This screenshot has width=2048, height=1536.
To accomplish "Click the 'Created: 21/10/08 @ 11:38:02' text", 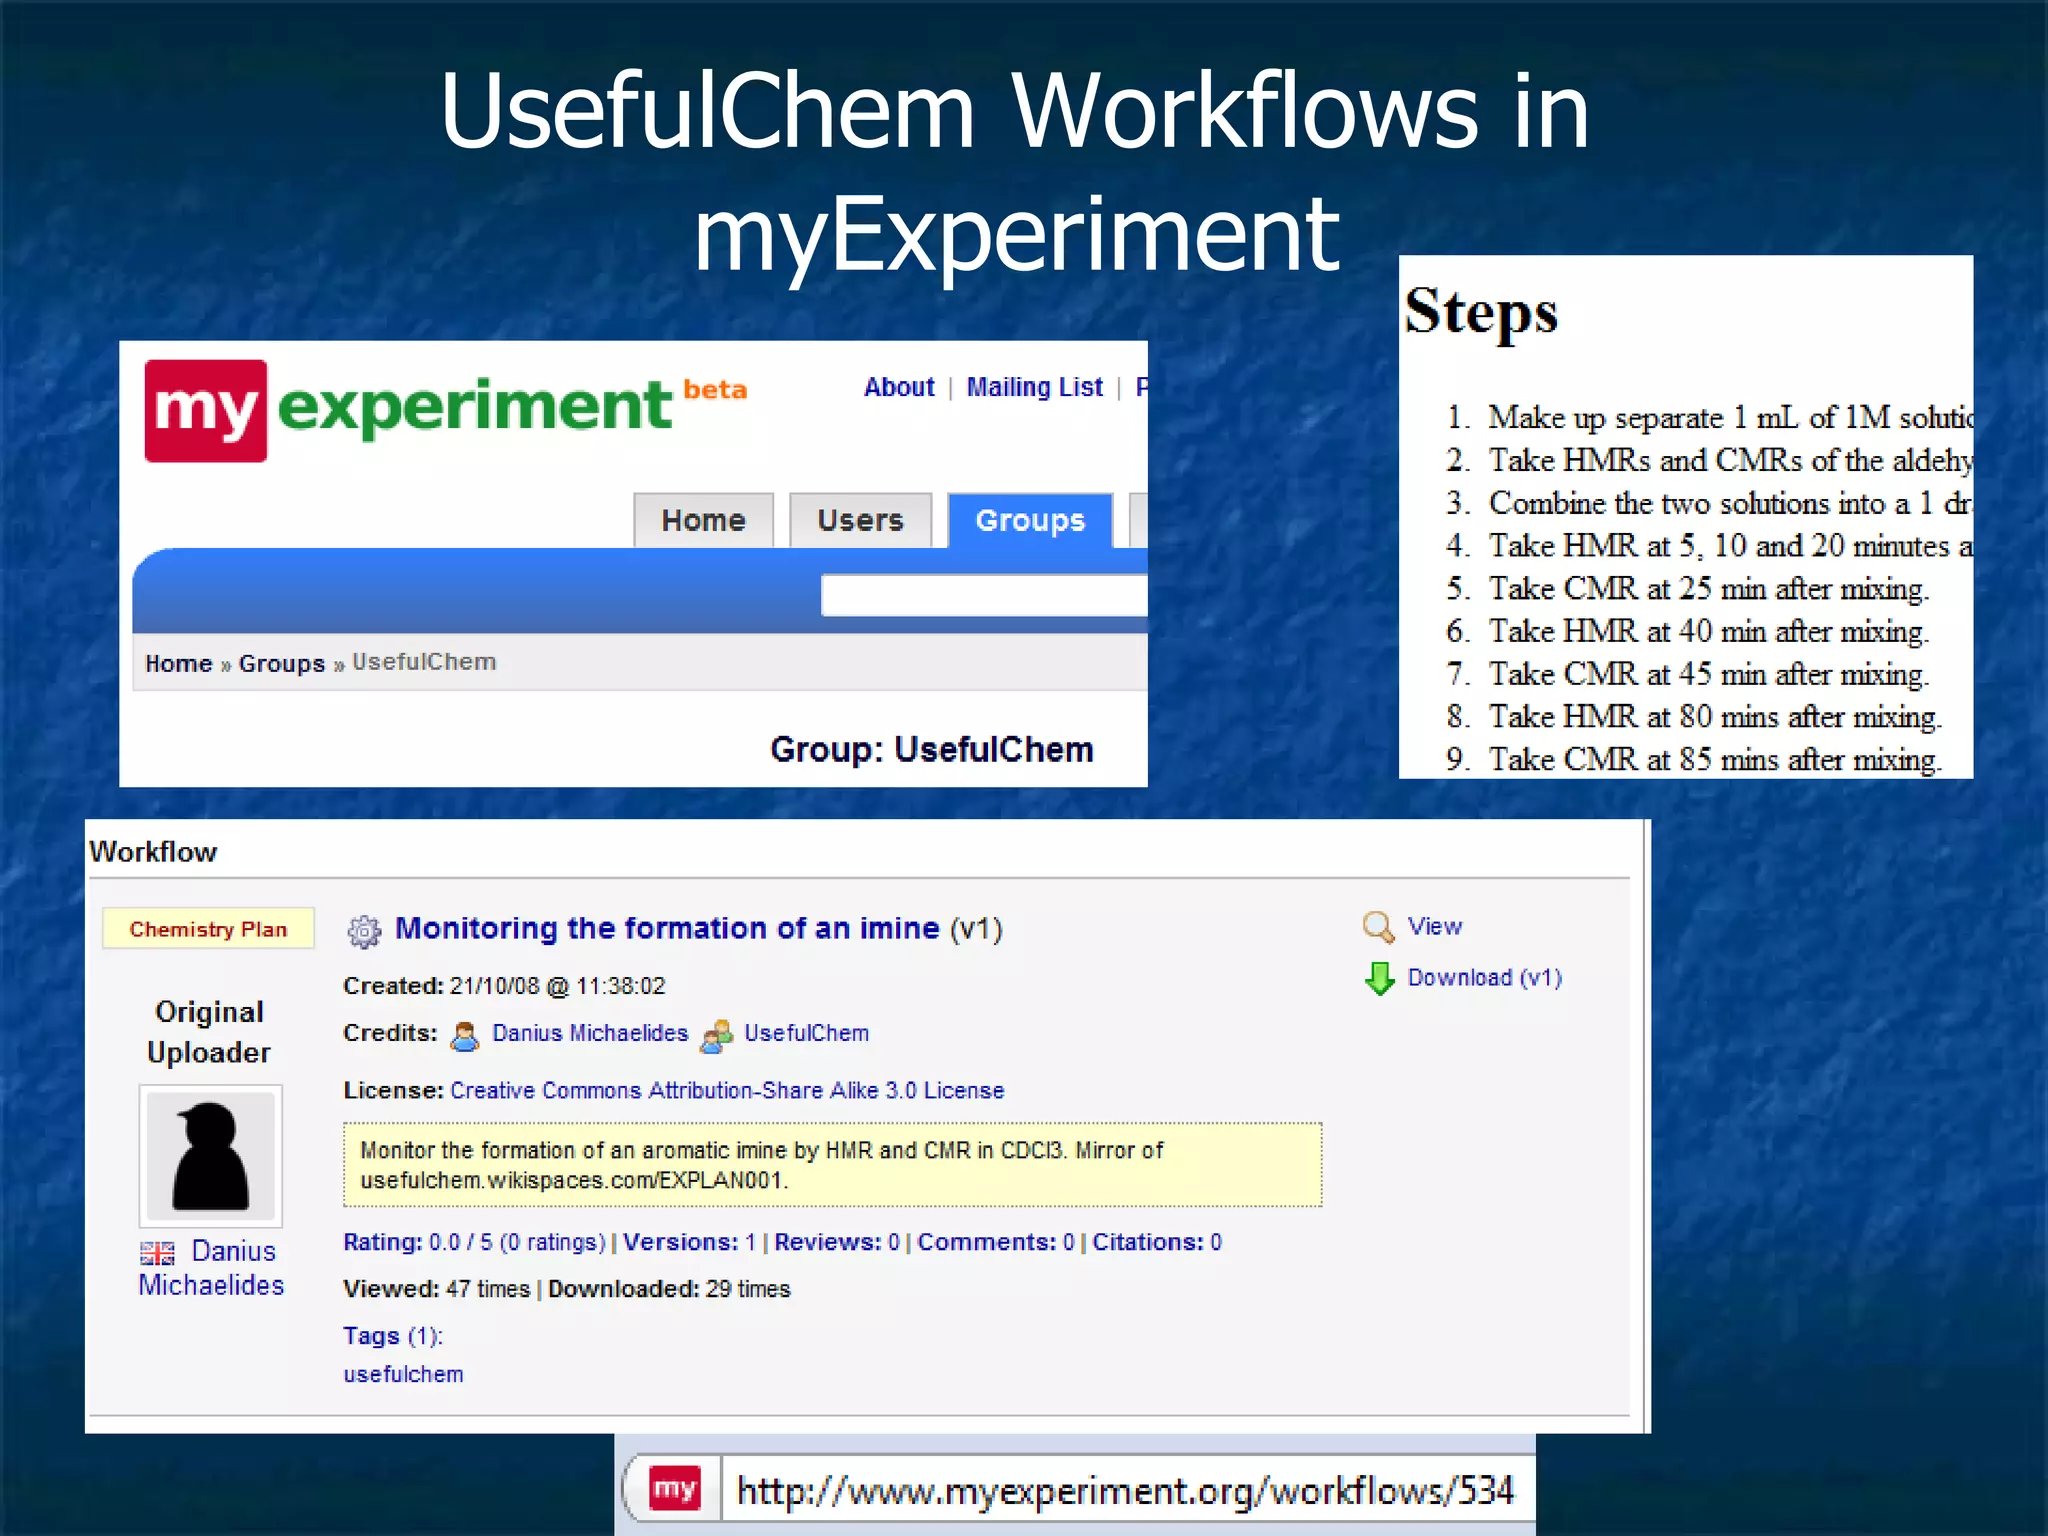I will click(x=504, y=986).
